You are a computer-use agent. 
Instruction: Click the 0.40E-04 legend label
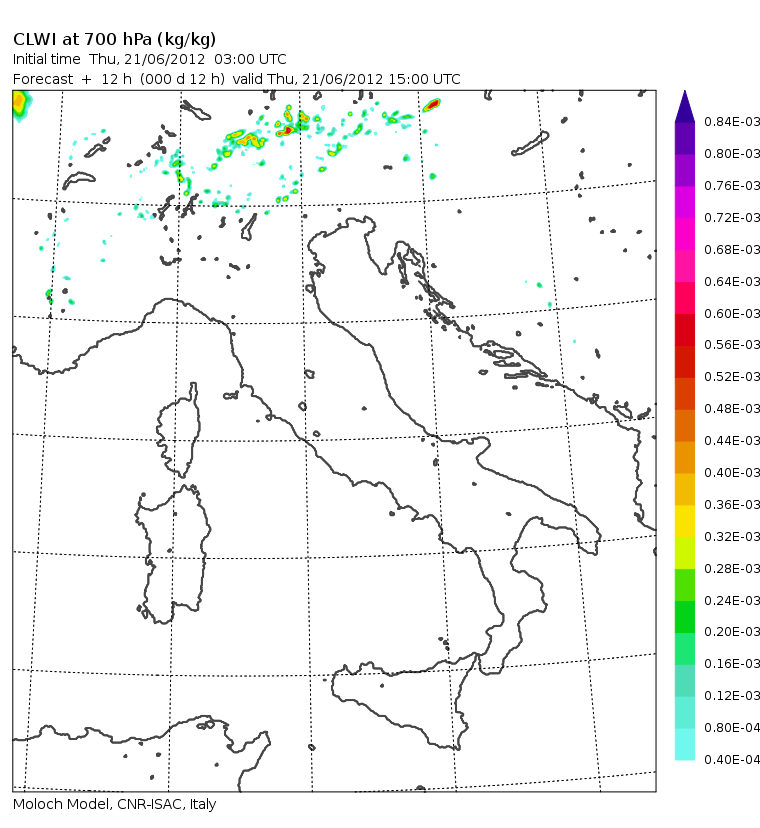coord(732,759)
